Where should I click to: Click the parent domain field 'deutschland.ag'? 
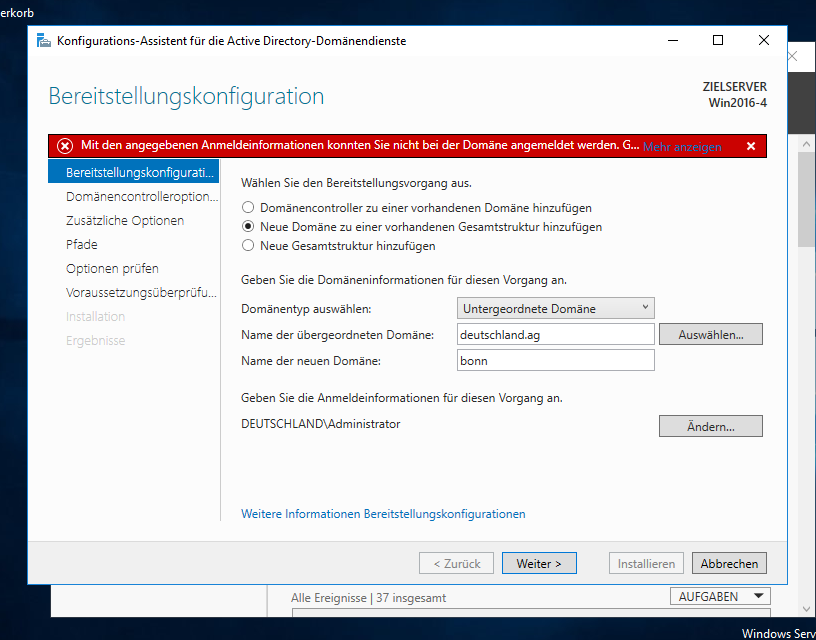click(x=555, y=335)
